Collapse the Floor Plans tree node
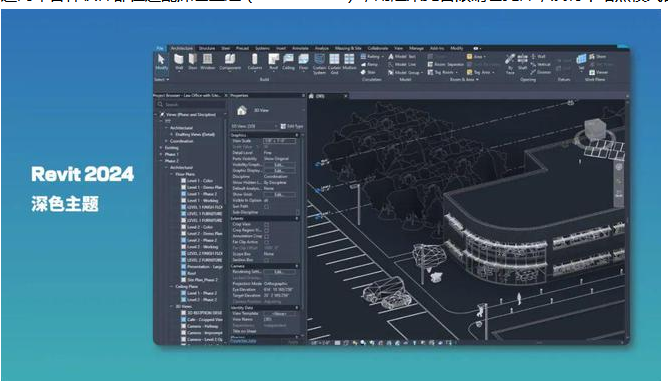This screenshot has width=668, height=381. pyautogui.click(x=172, y=174)
